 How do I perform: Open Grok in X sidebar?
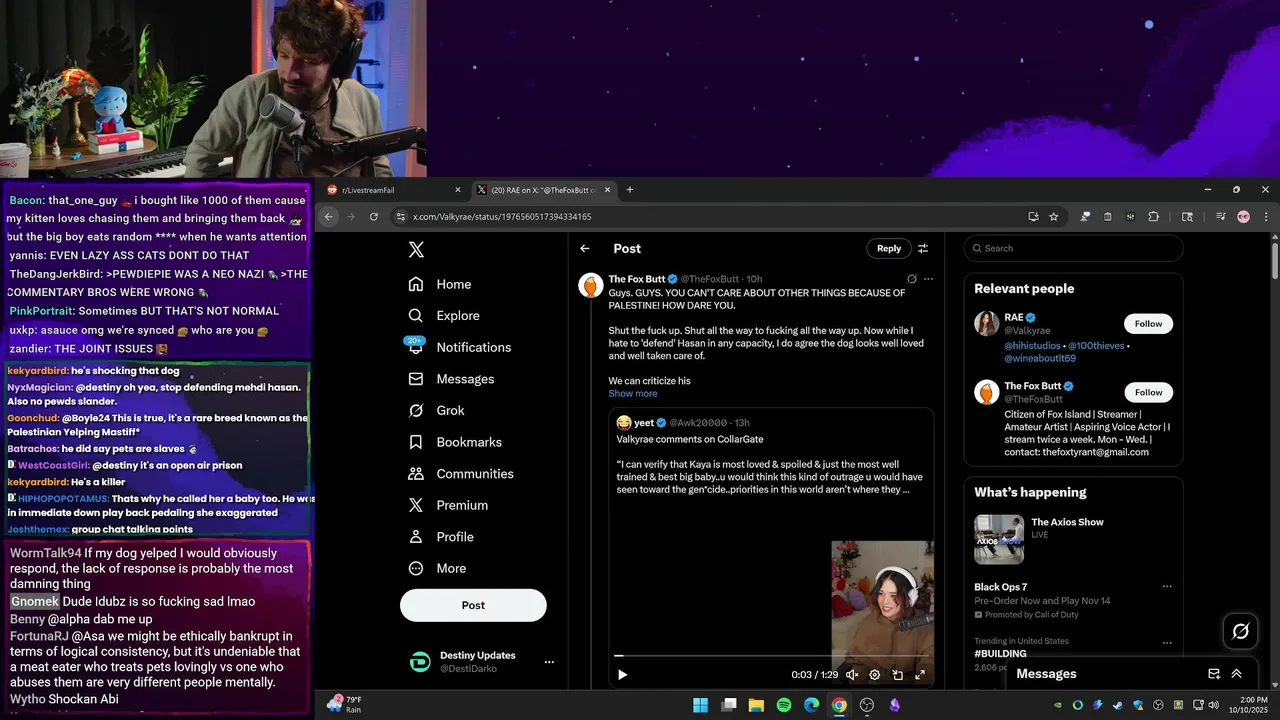click(437, 411)
